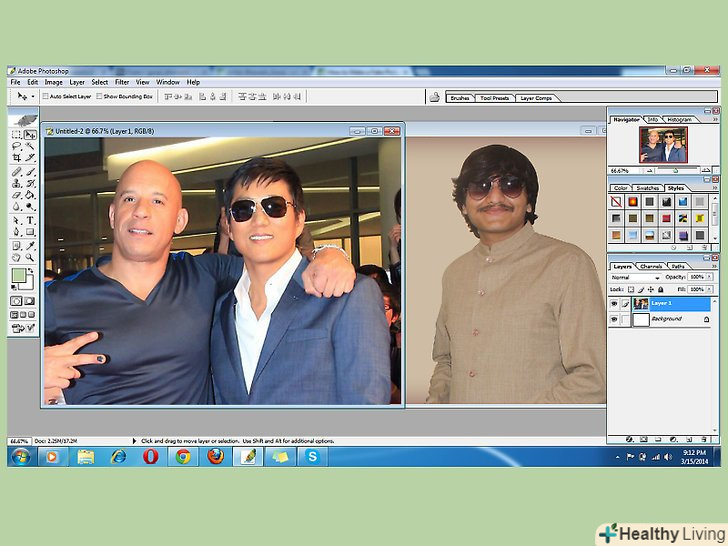Screen dimensions: 728x546
Task: Select the Pen tool
Action: tap(17, 232)
